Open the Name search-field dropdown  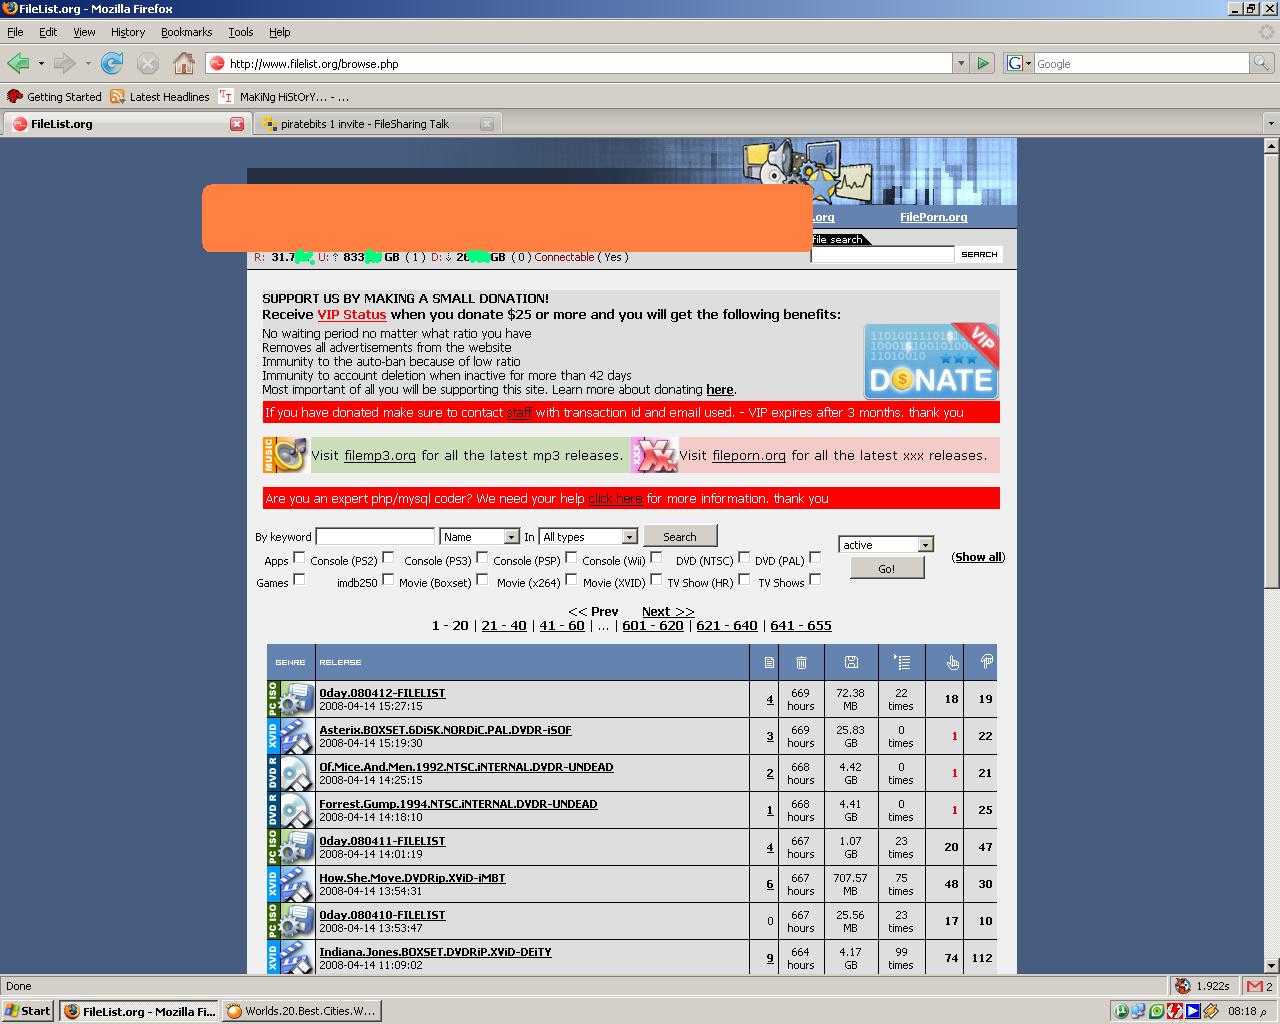(480, 537)
